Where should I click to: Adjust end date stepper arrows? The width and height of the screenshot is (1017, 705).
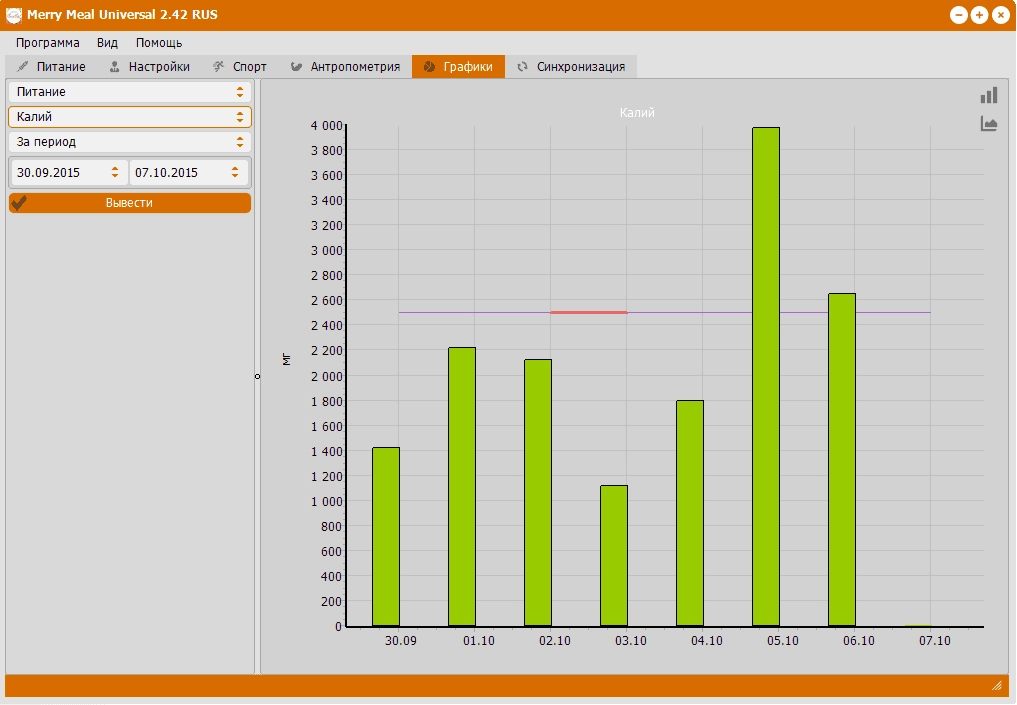235,173
